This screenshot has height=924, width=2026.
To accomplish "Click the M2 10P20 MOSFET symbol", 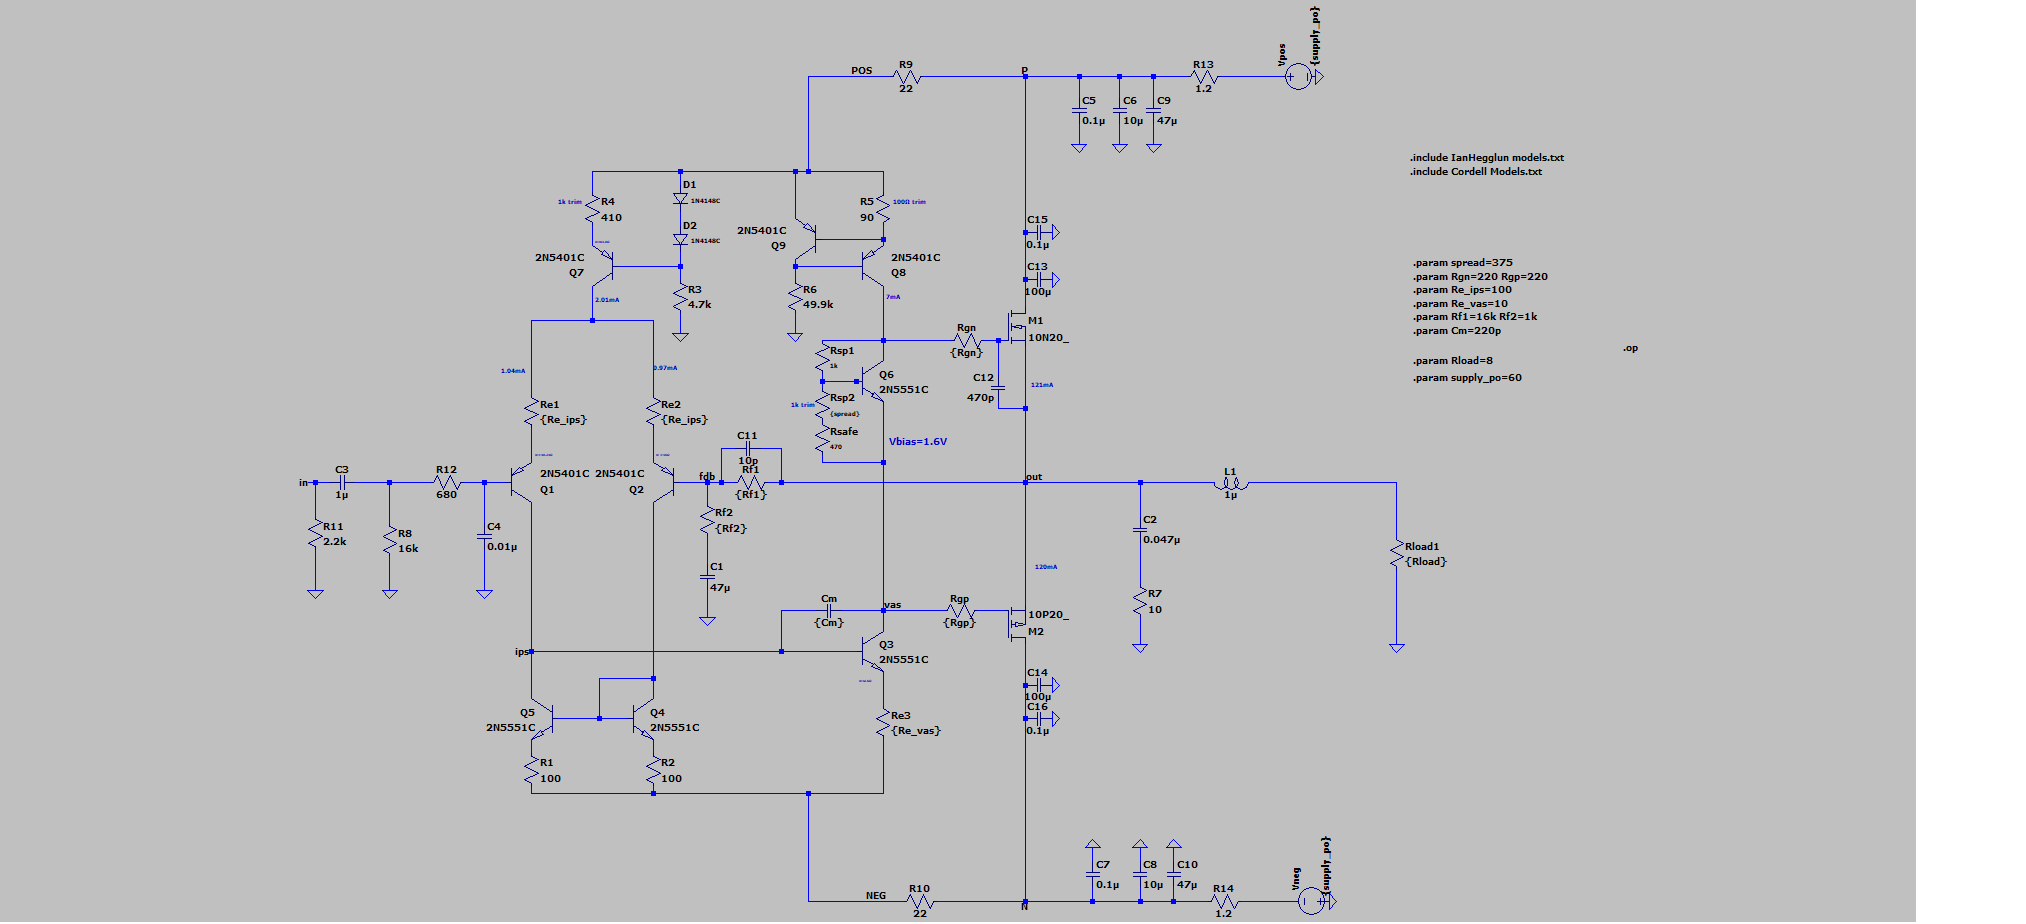I will [1017, 624].
